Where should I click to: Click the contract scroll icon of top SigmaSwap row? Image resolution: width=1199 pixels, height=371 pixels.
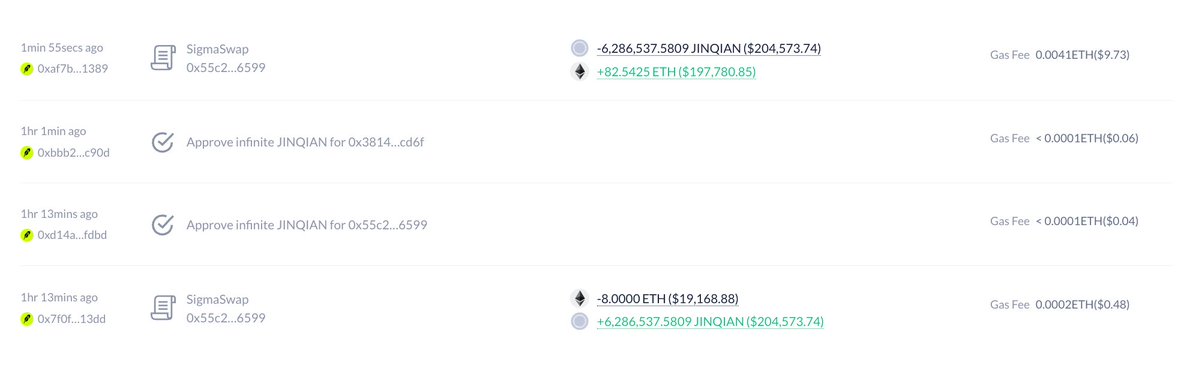(163, 58)
